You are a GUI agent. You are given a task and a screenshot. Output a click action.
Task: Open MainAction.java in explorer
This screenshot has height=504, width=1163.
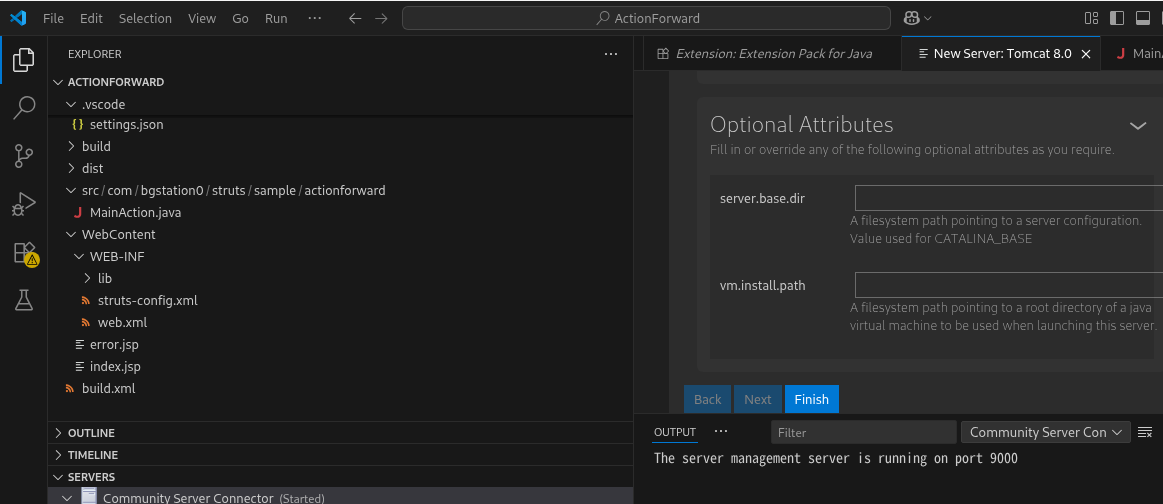tap(135, 213)
